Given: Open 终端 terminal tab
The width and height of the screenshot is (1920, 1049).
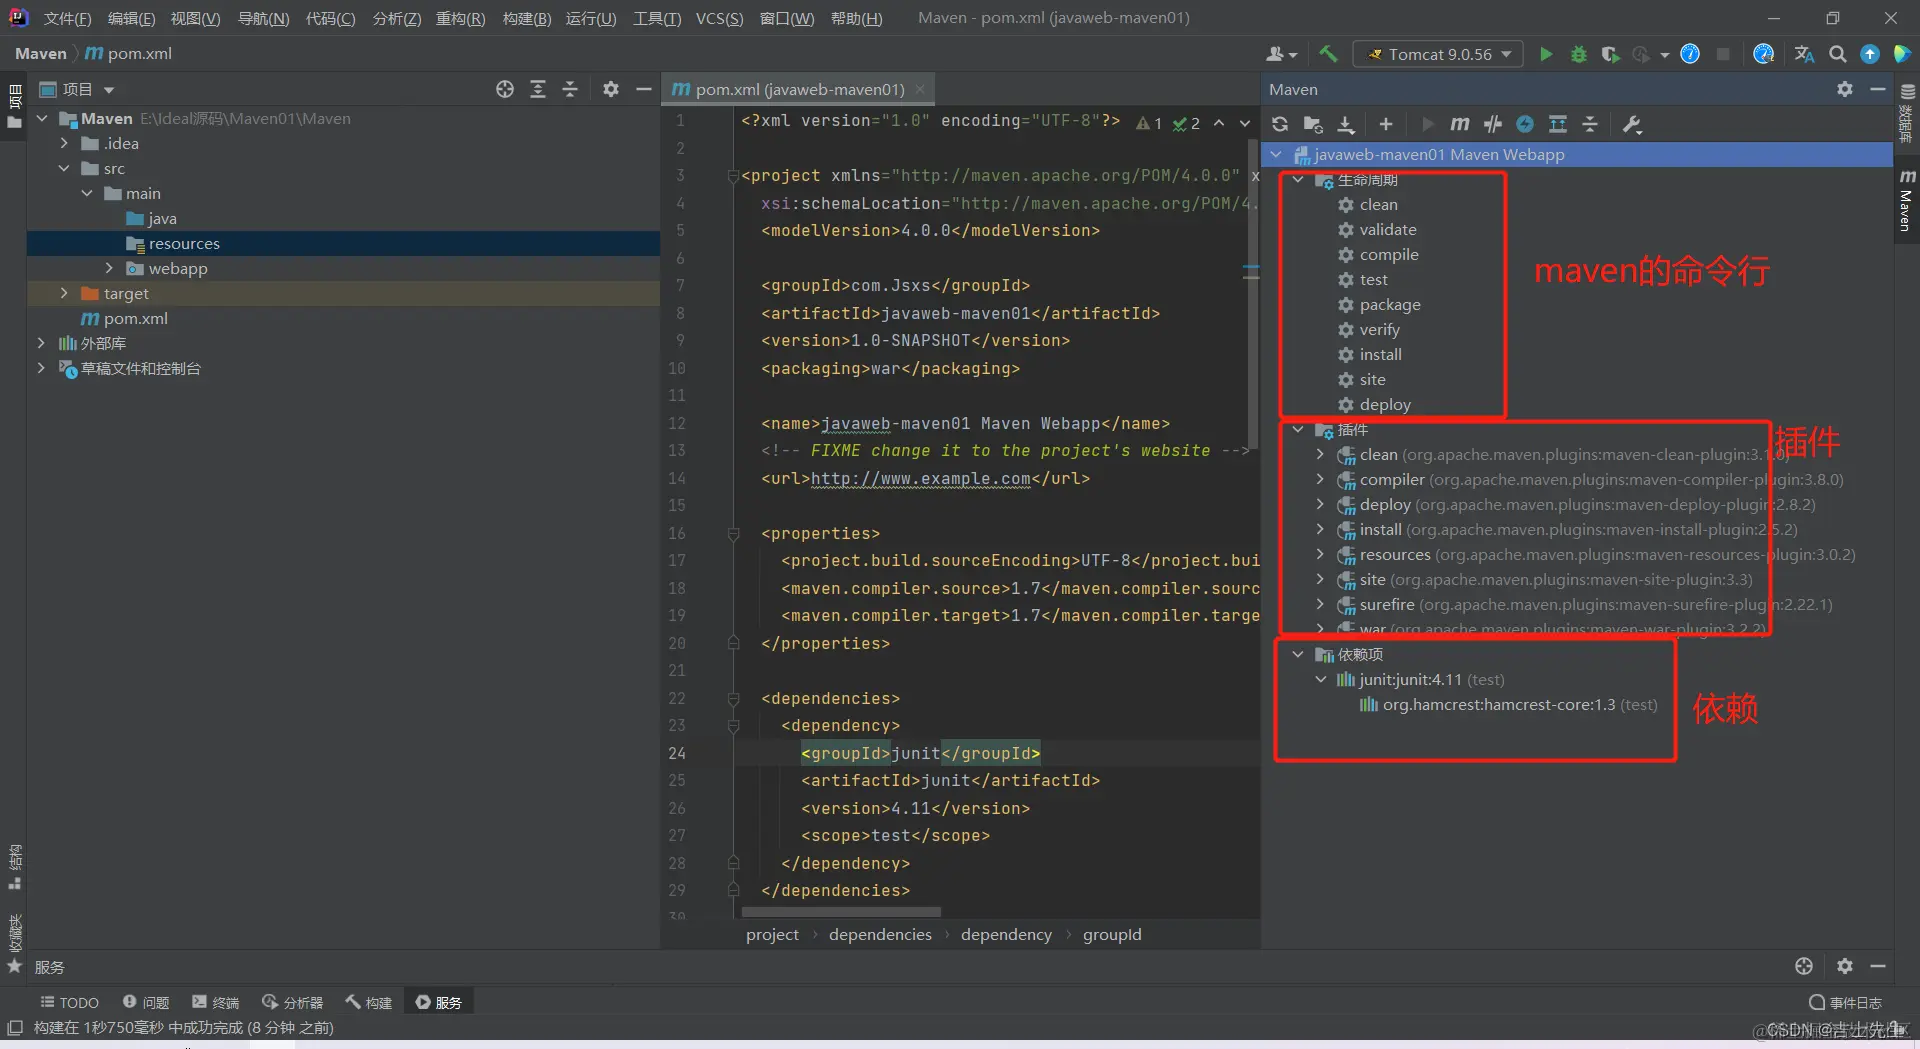Looking at the screenshot, I should 216,1002.
